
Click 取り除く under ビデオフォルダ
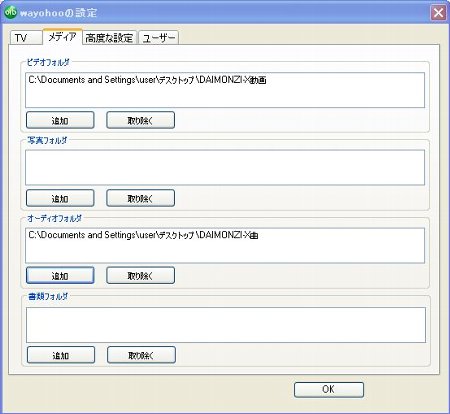(x=140, y=120)
